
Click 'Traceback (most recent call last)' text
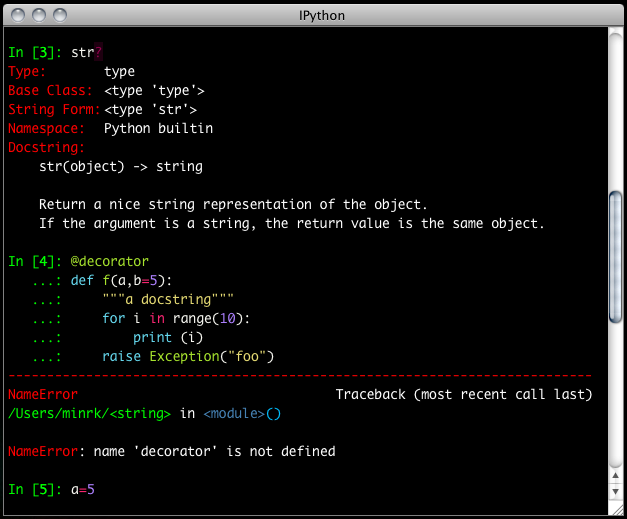[x=464, y=395]
